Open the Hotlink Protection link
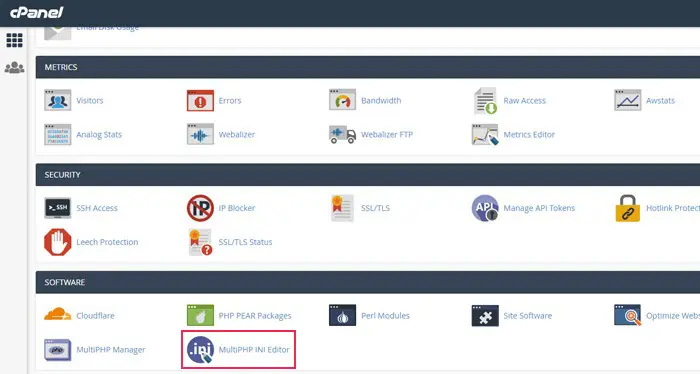This screenshot has height=374, width=700. click(x=673, y=208)
